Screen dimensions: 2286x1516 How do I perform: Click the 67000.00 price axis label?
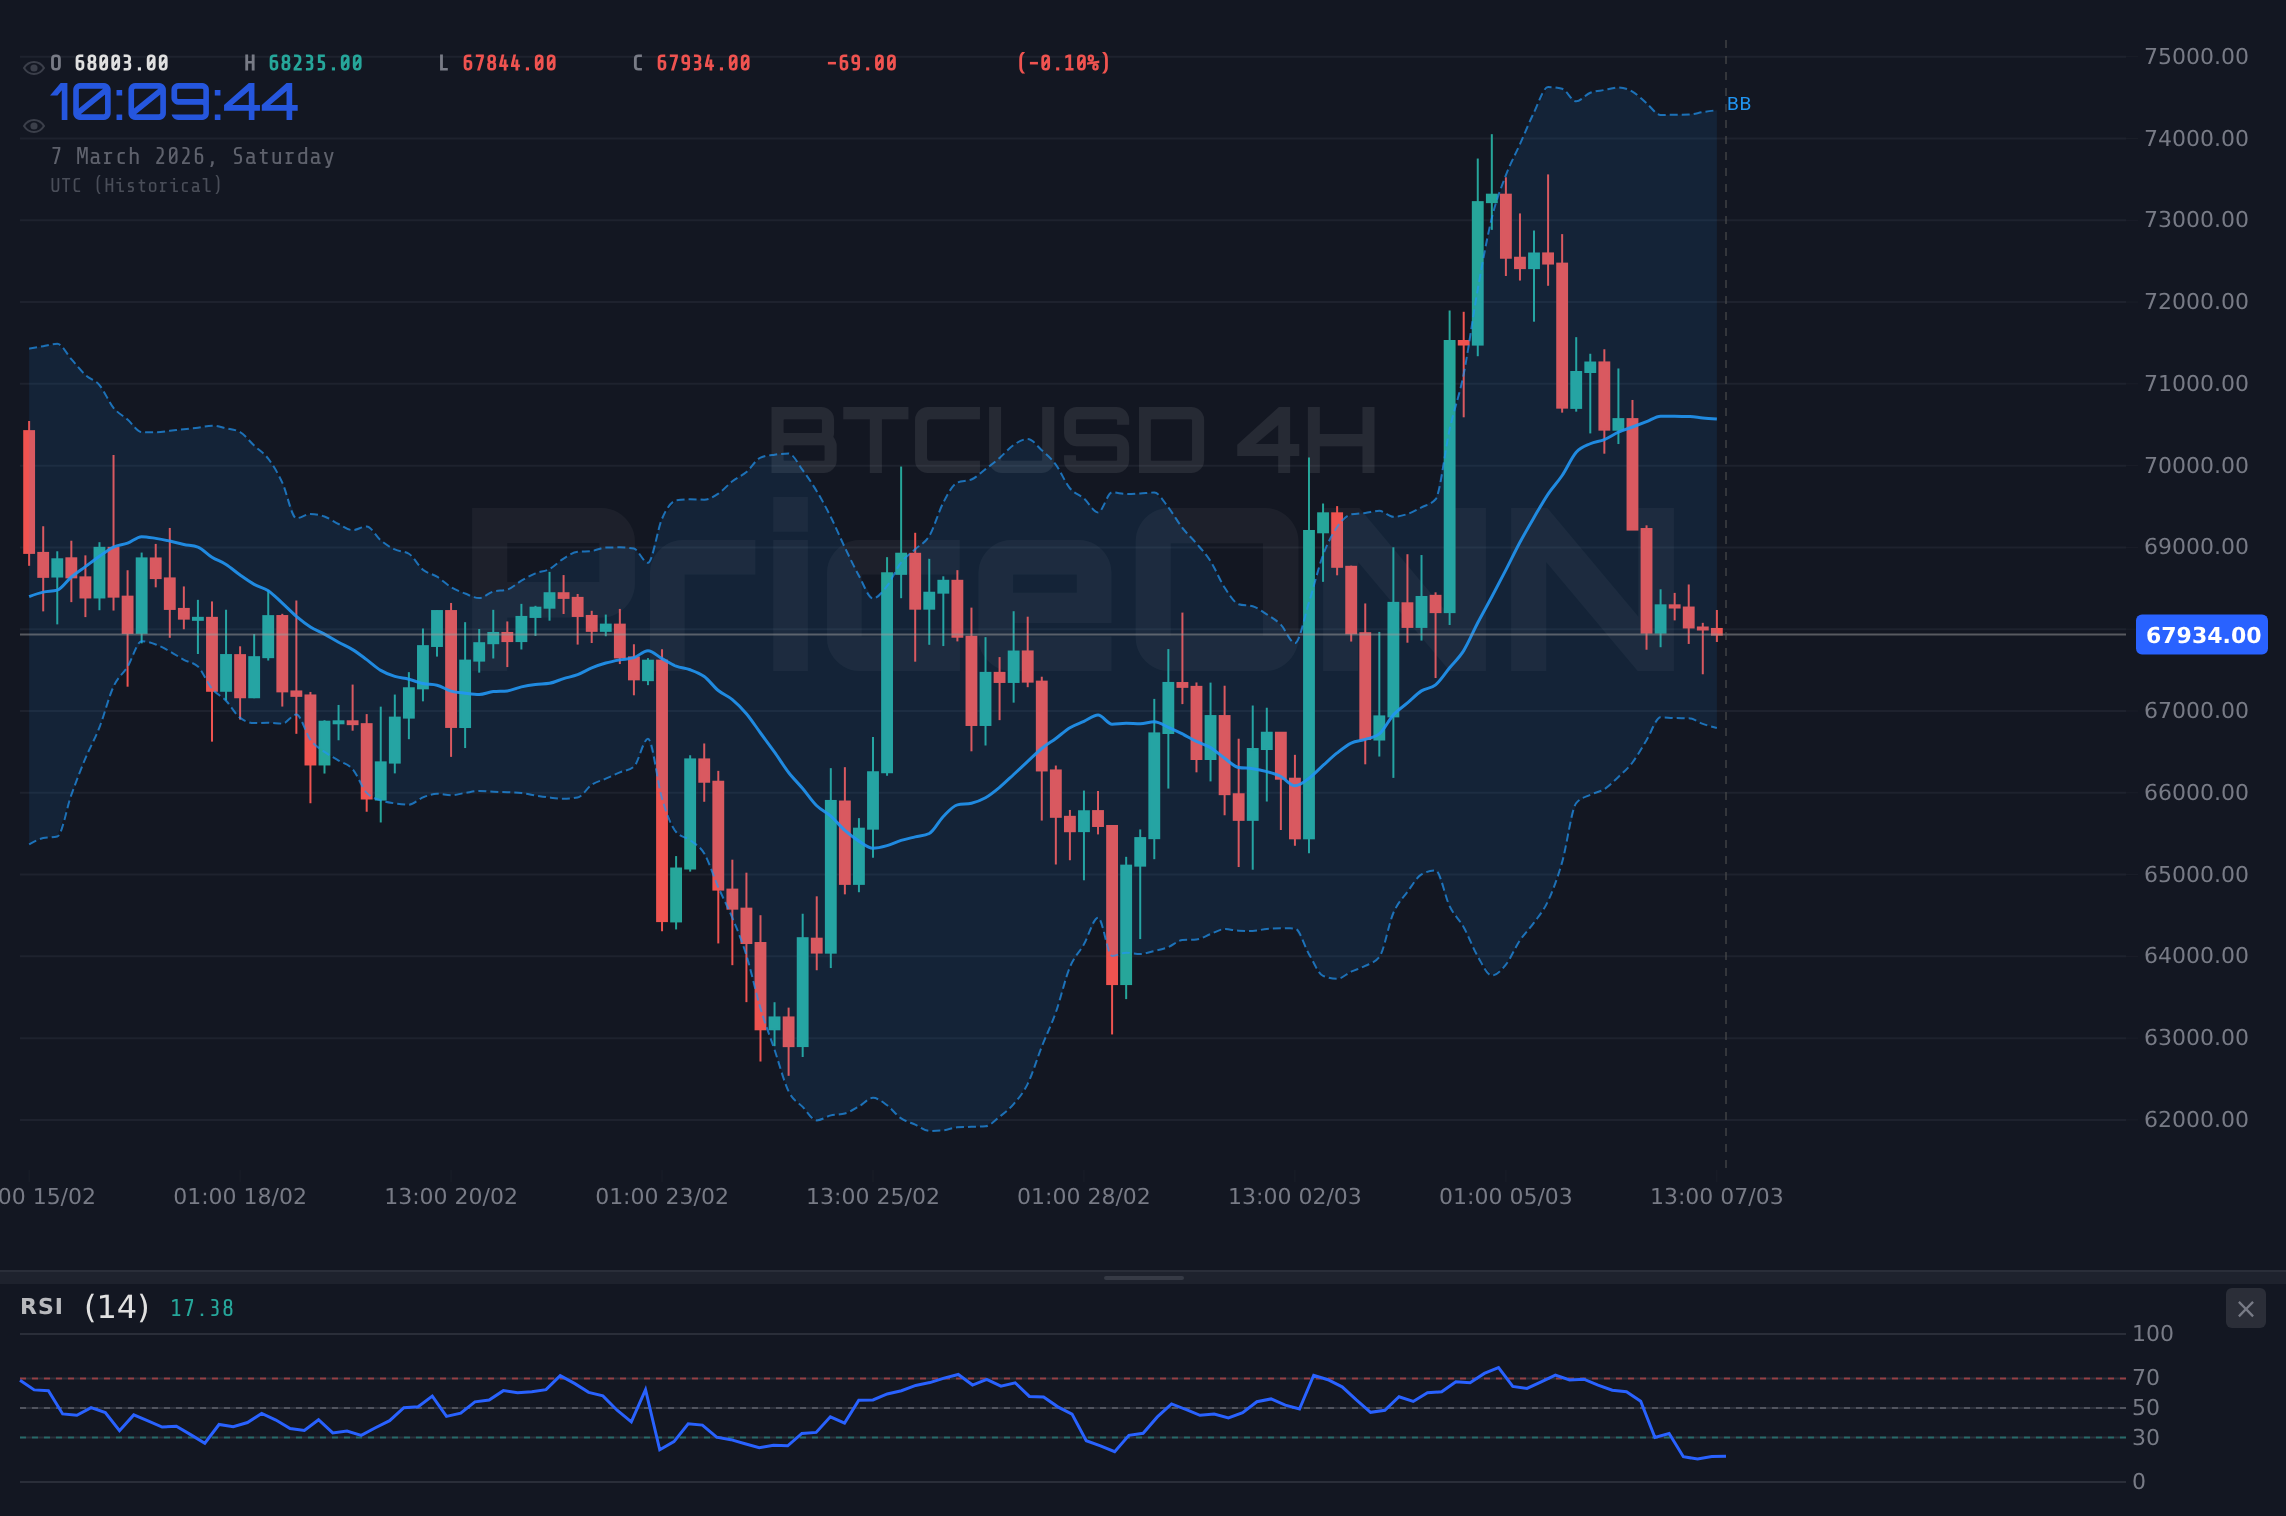2196,710
